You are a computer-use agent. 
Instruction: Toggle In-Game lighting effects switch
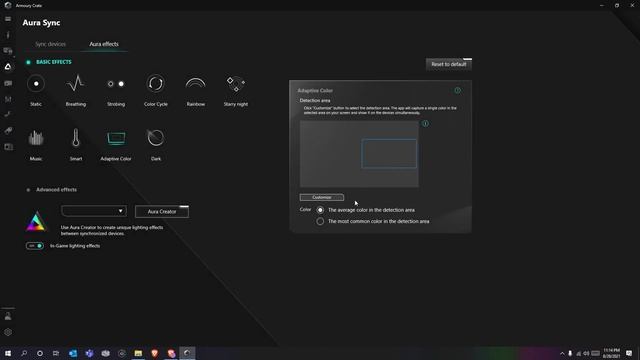tap(35, 246)
